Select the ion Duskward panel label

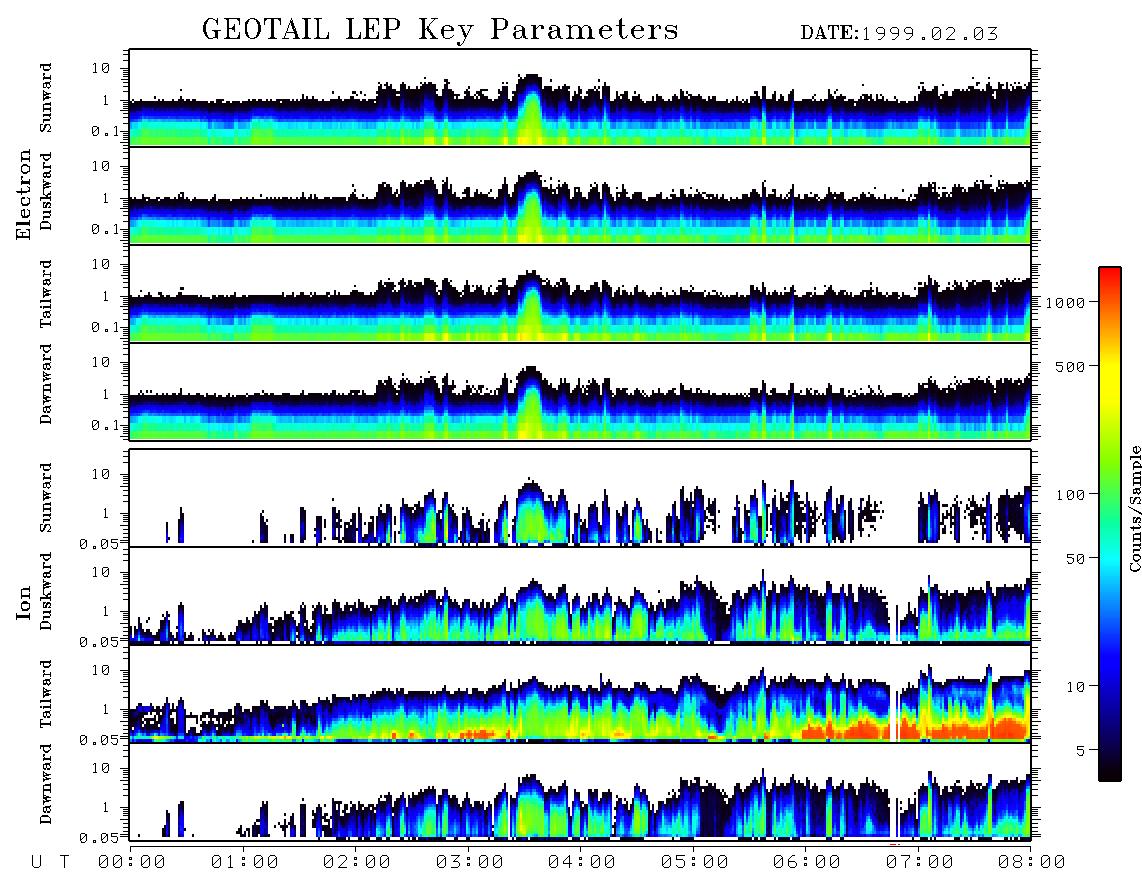(46, 591)
